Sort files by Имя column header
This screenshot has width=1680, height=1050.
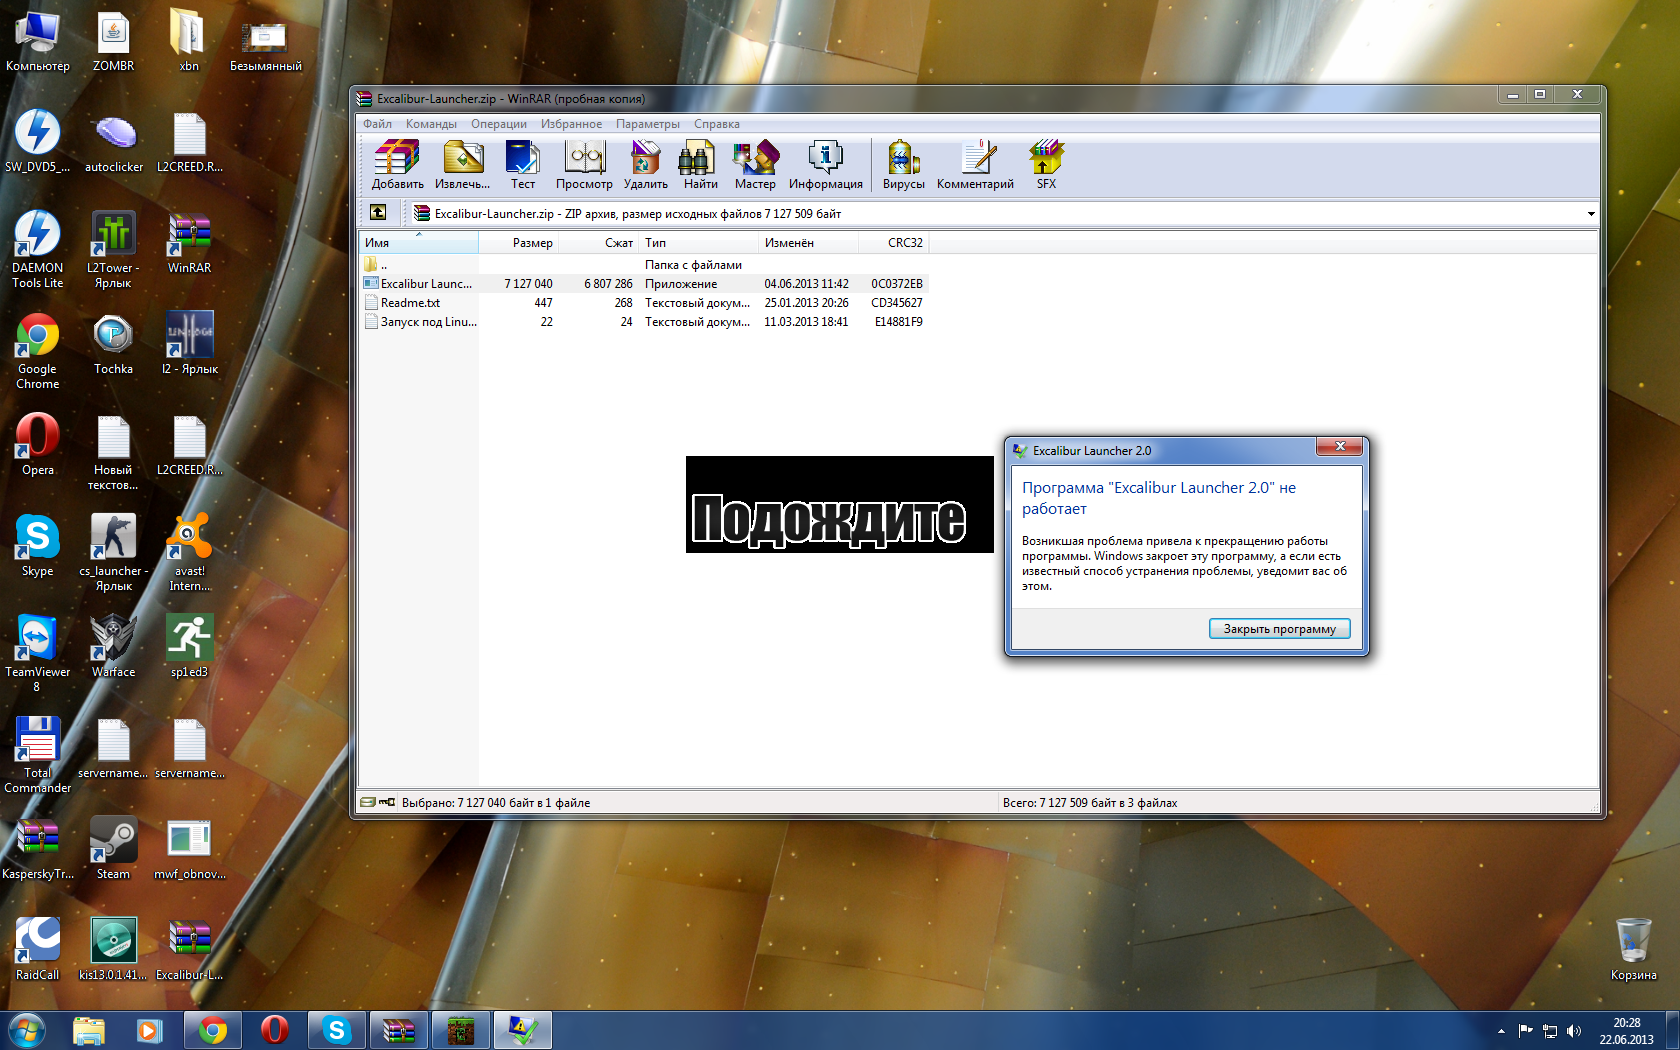(x=418, y=243)
